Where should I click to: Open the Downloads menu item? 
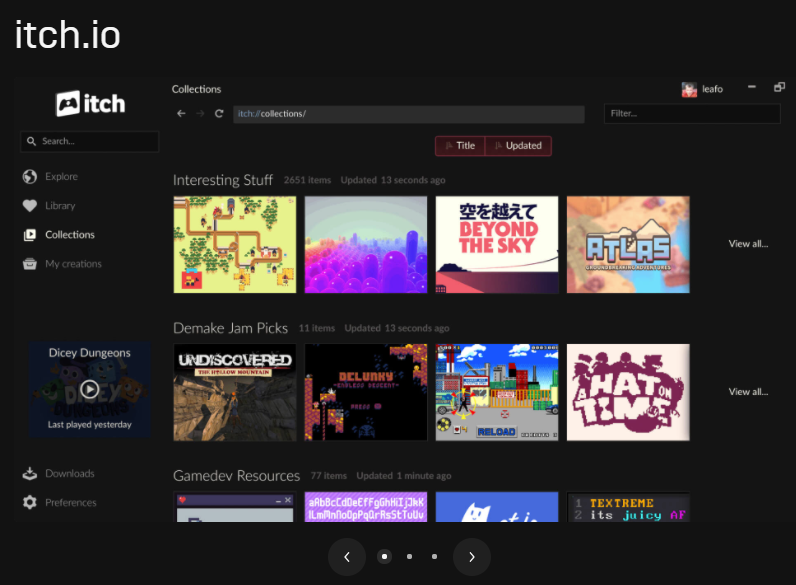pos(70,473)
